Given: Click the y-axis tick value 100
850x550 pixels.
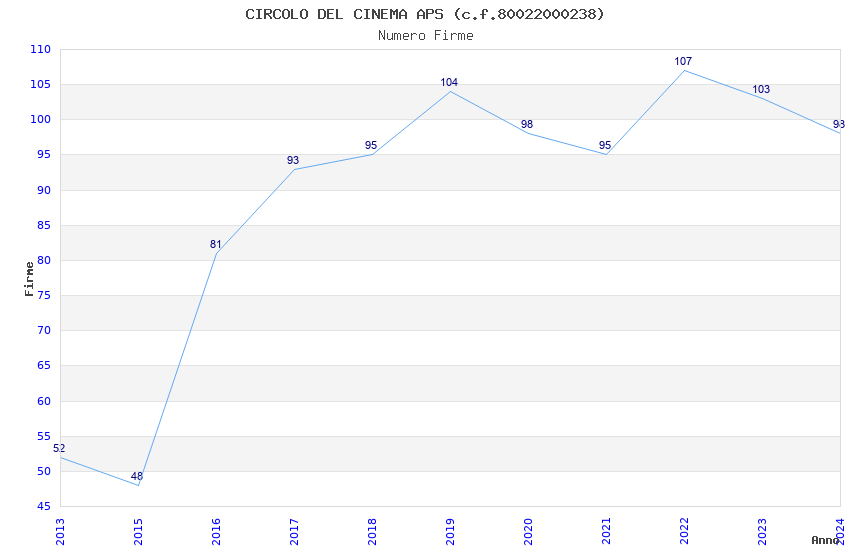Looking at the screenshot, I should (40, 119).
